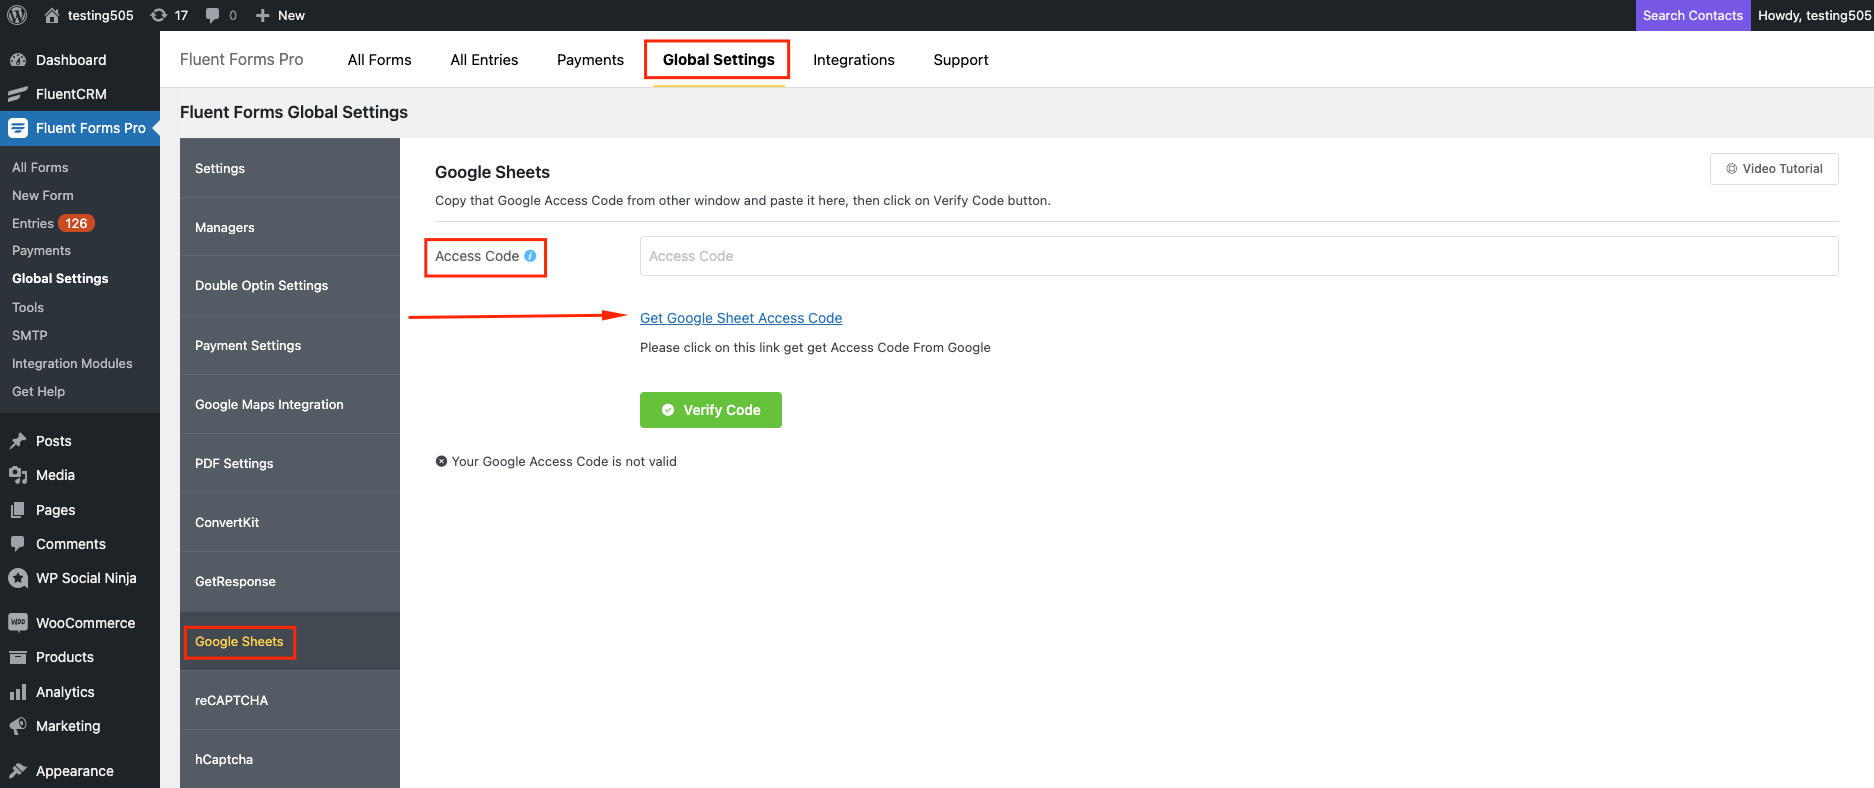Open the All Forms tab

[379, 60]
